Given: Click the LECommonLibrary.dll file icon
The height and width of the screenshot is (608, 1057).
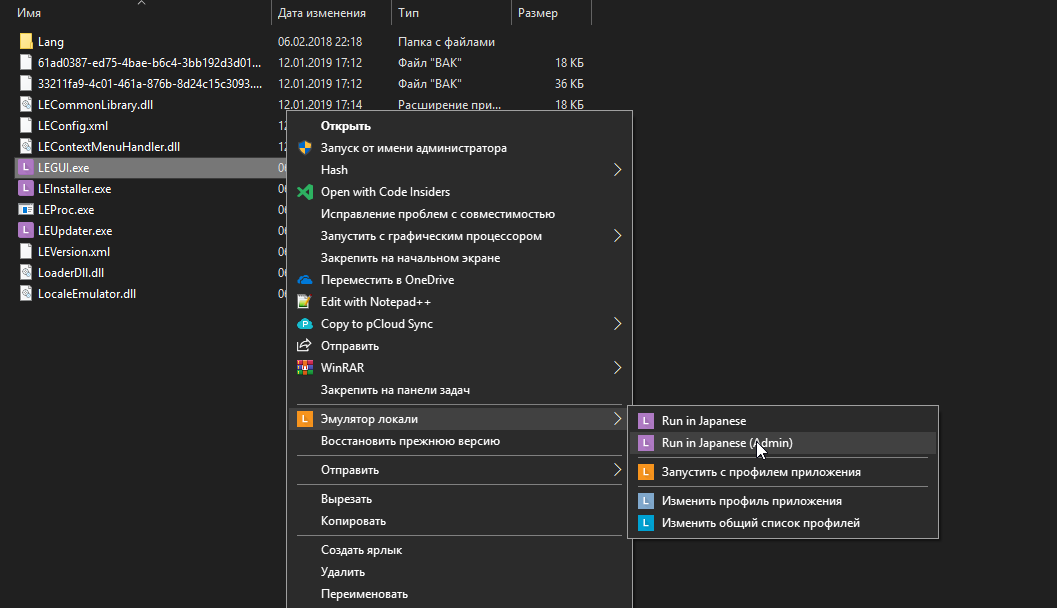Looking at the screenshot, I should point(26,104).
